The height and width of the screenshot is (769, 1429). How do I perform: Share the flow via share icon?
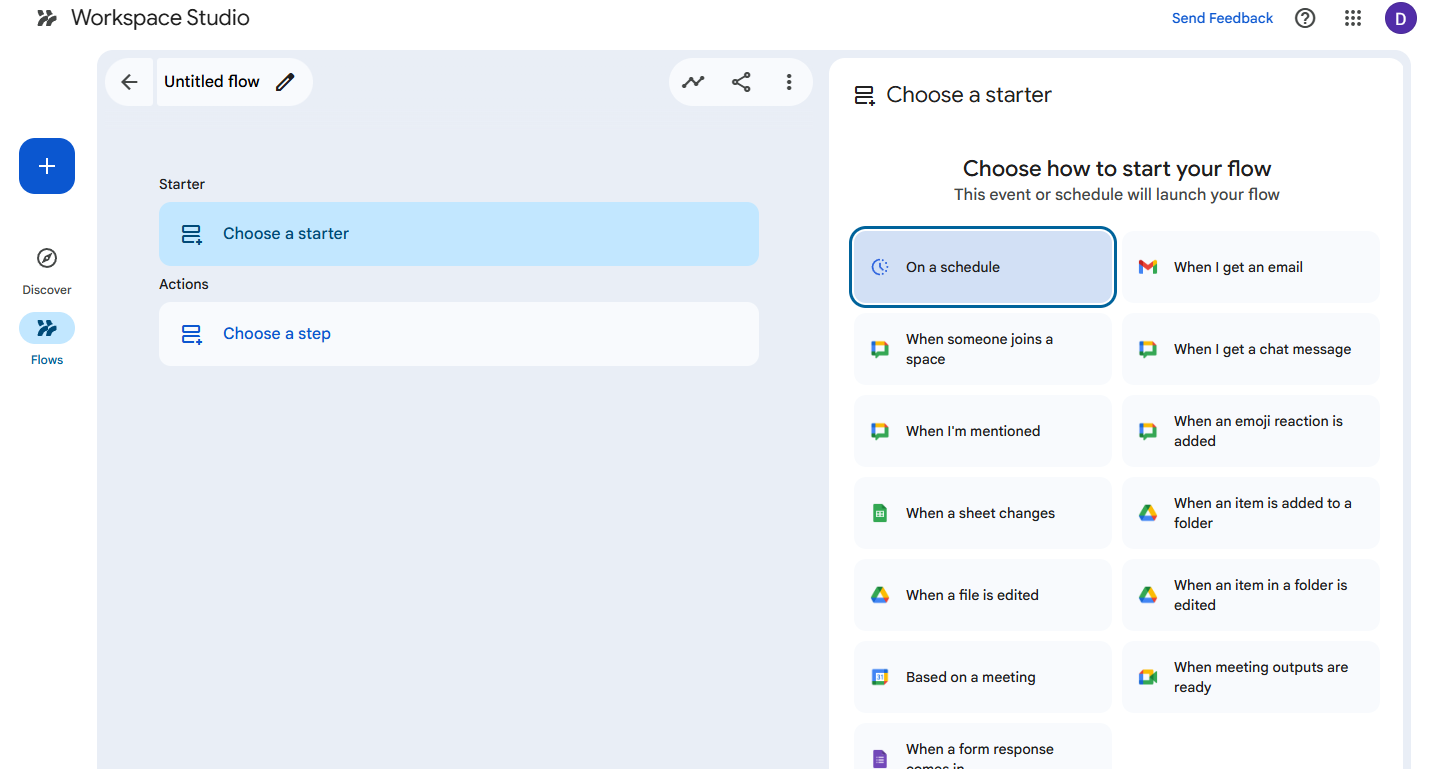coord(741,82)
